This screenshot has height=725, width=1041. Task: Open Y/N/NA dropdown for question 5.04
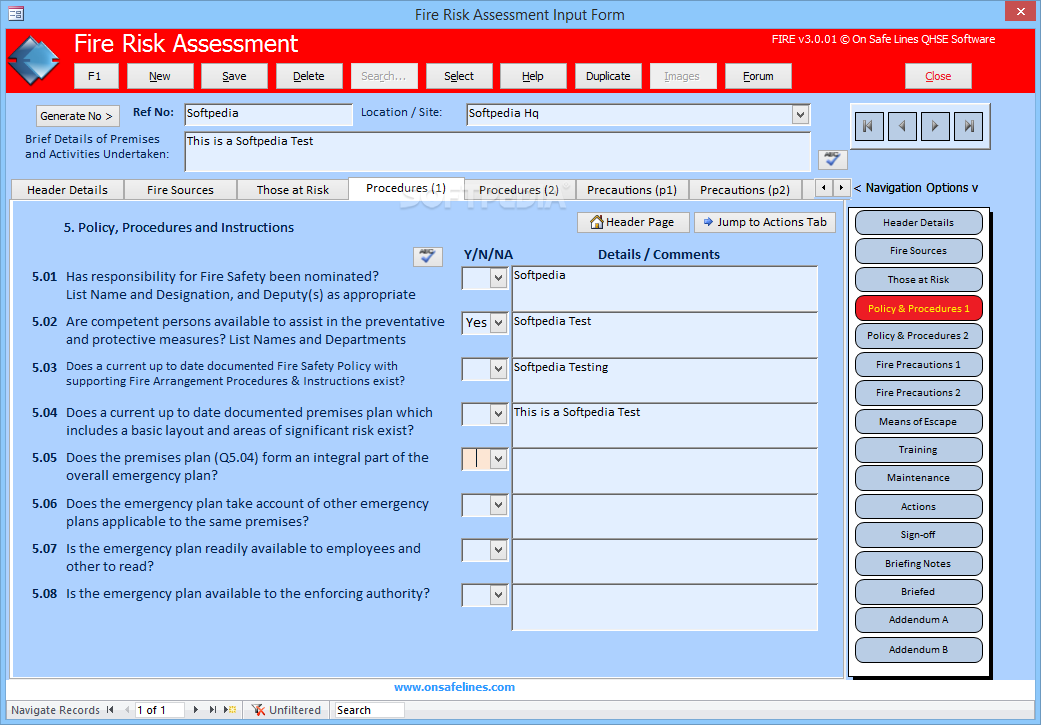(x=499, y=414)
